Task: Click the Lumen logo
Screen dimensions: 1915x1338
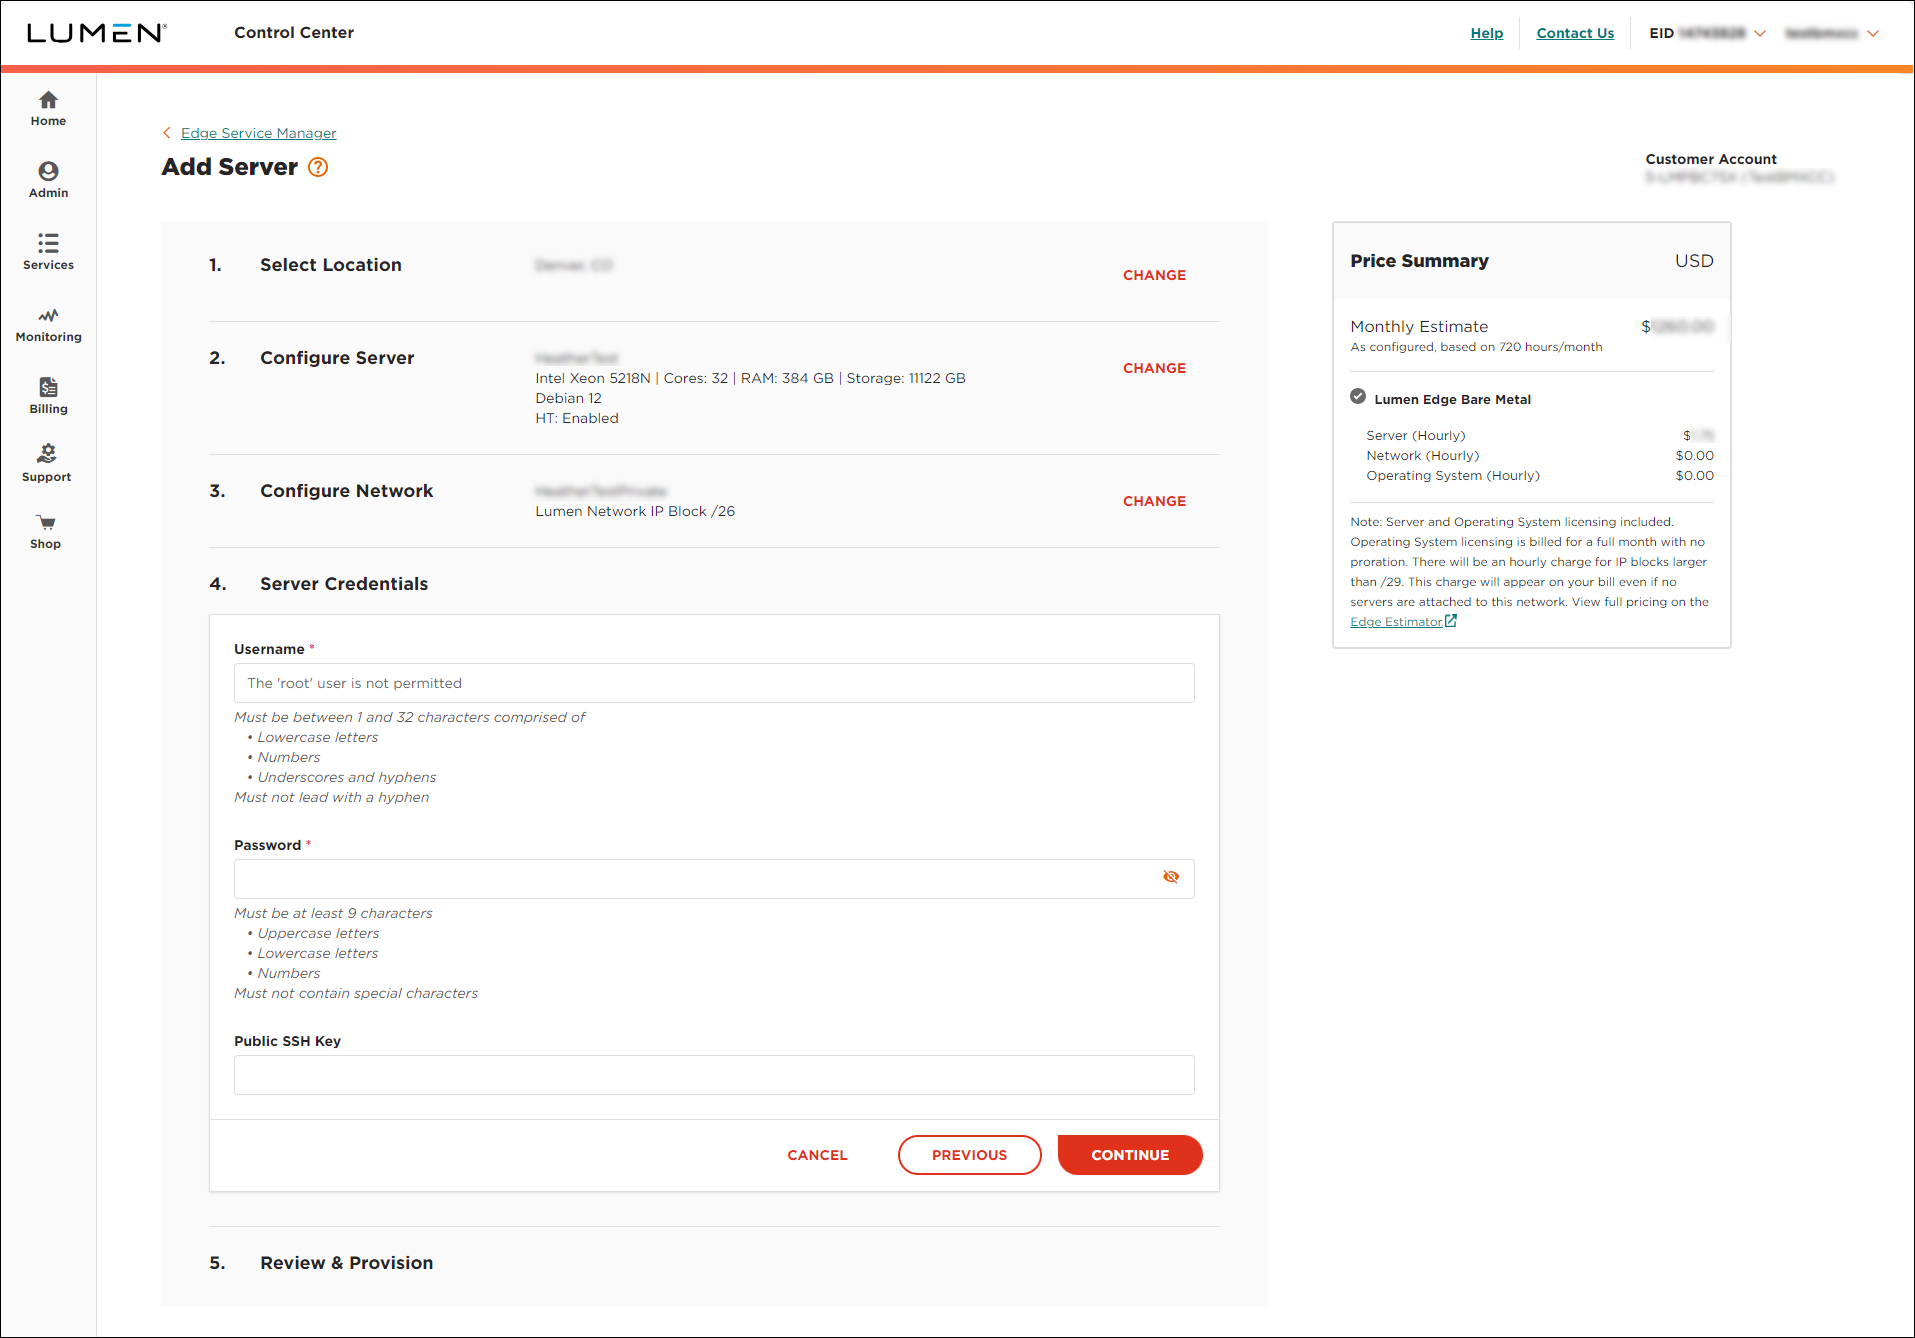Action: pyautogui.click(x=96, y=33)
